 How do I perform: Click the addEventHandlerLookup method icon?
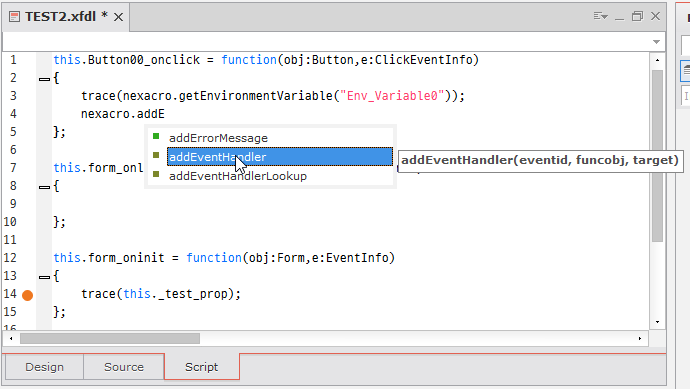(156, 174)
